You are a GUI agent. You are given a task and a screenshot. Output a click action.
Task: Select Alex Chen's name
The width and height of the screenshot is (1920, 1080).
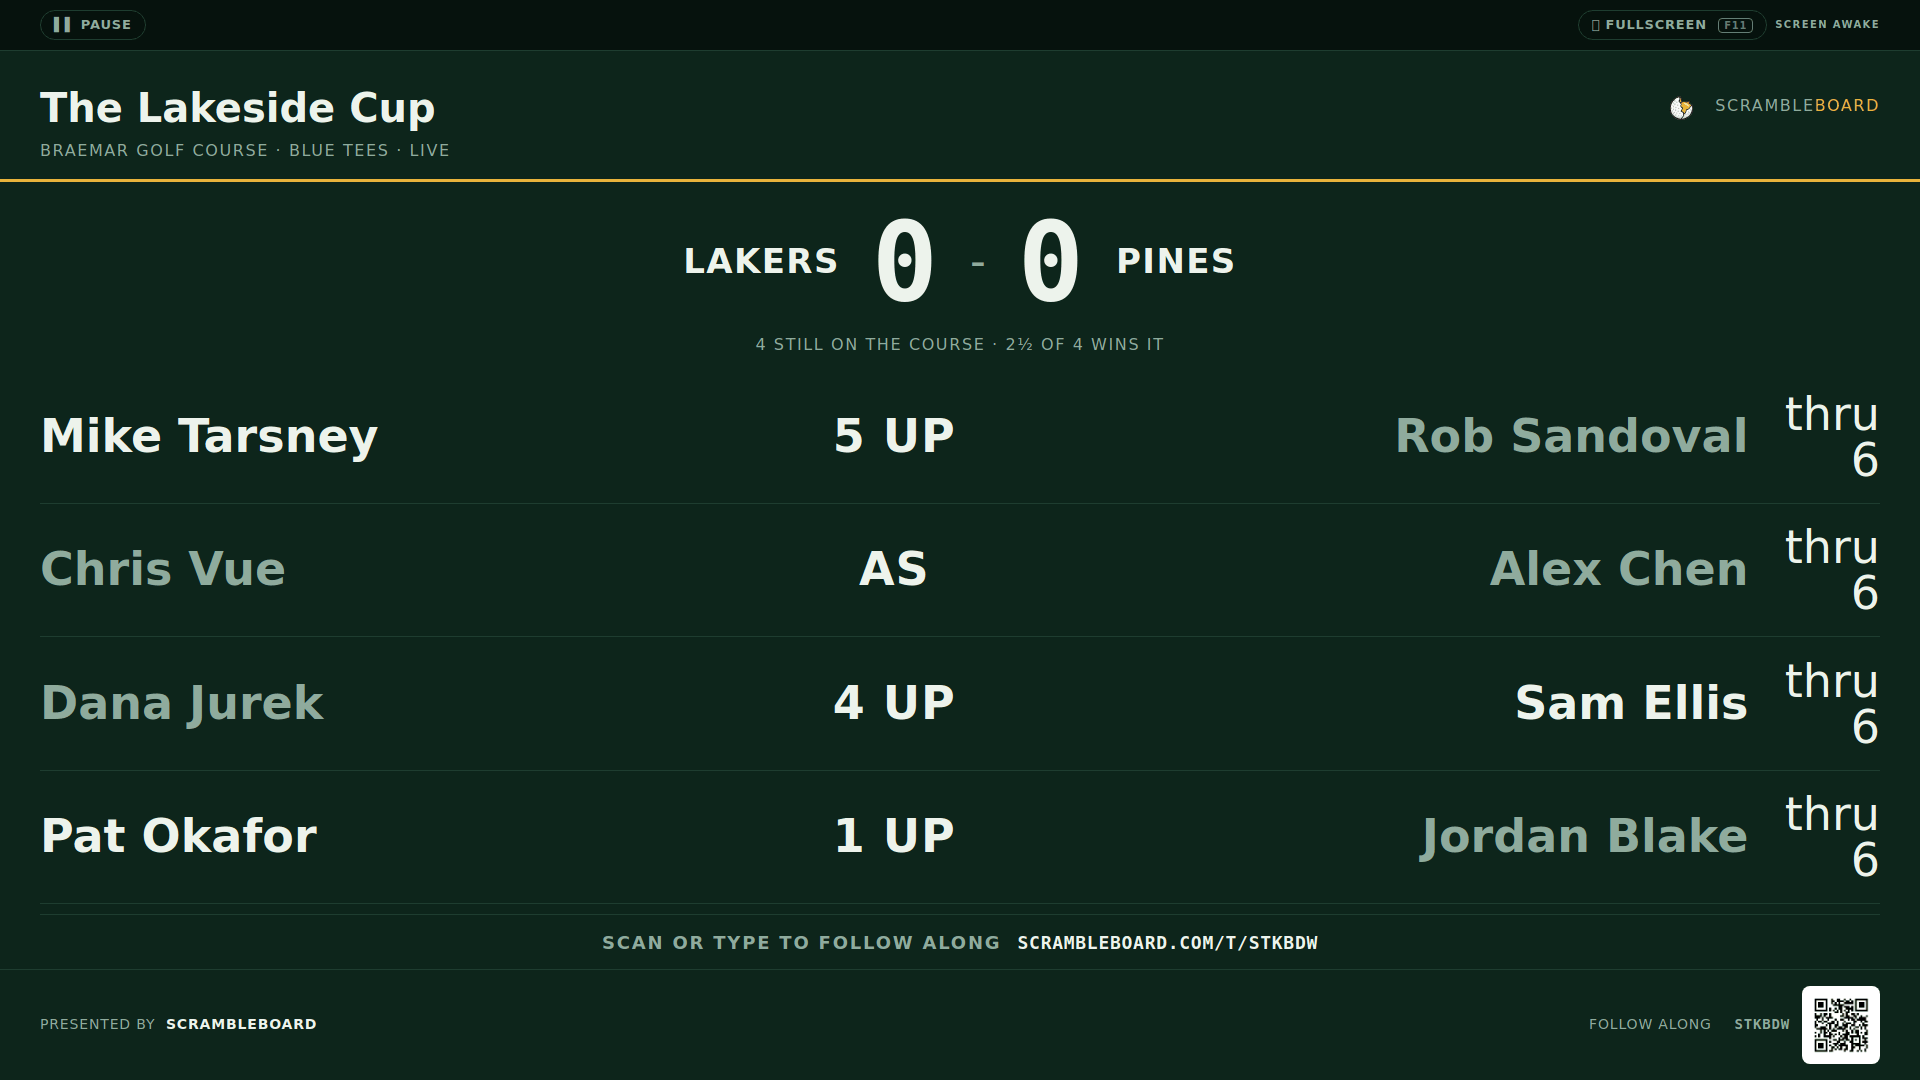tap(1618, 570)
